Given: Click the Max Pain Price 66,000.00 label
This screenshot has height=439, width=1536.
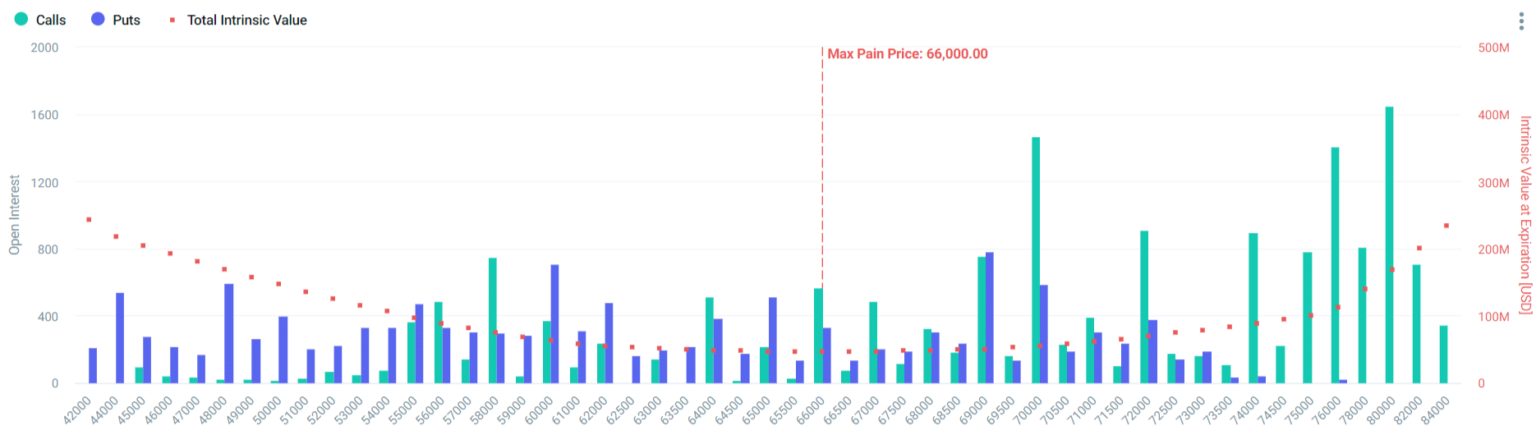Looking at the screenshot, I should [907, 54].
